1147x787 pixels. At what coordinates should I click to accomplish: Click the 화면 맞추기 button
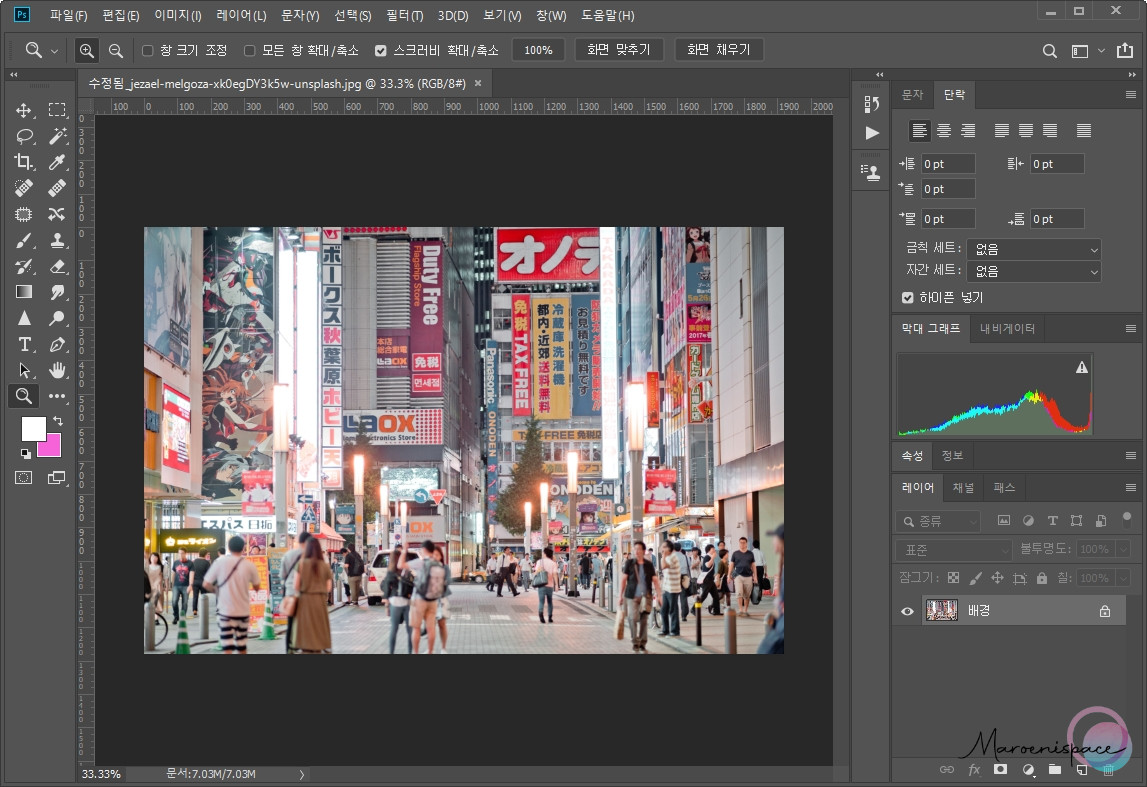[x=618, y=50]
